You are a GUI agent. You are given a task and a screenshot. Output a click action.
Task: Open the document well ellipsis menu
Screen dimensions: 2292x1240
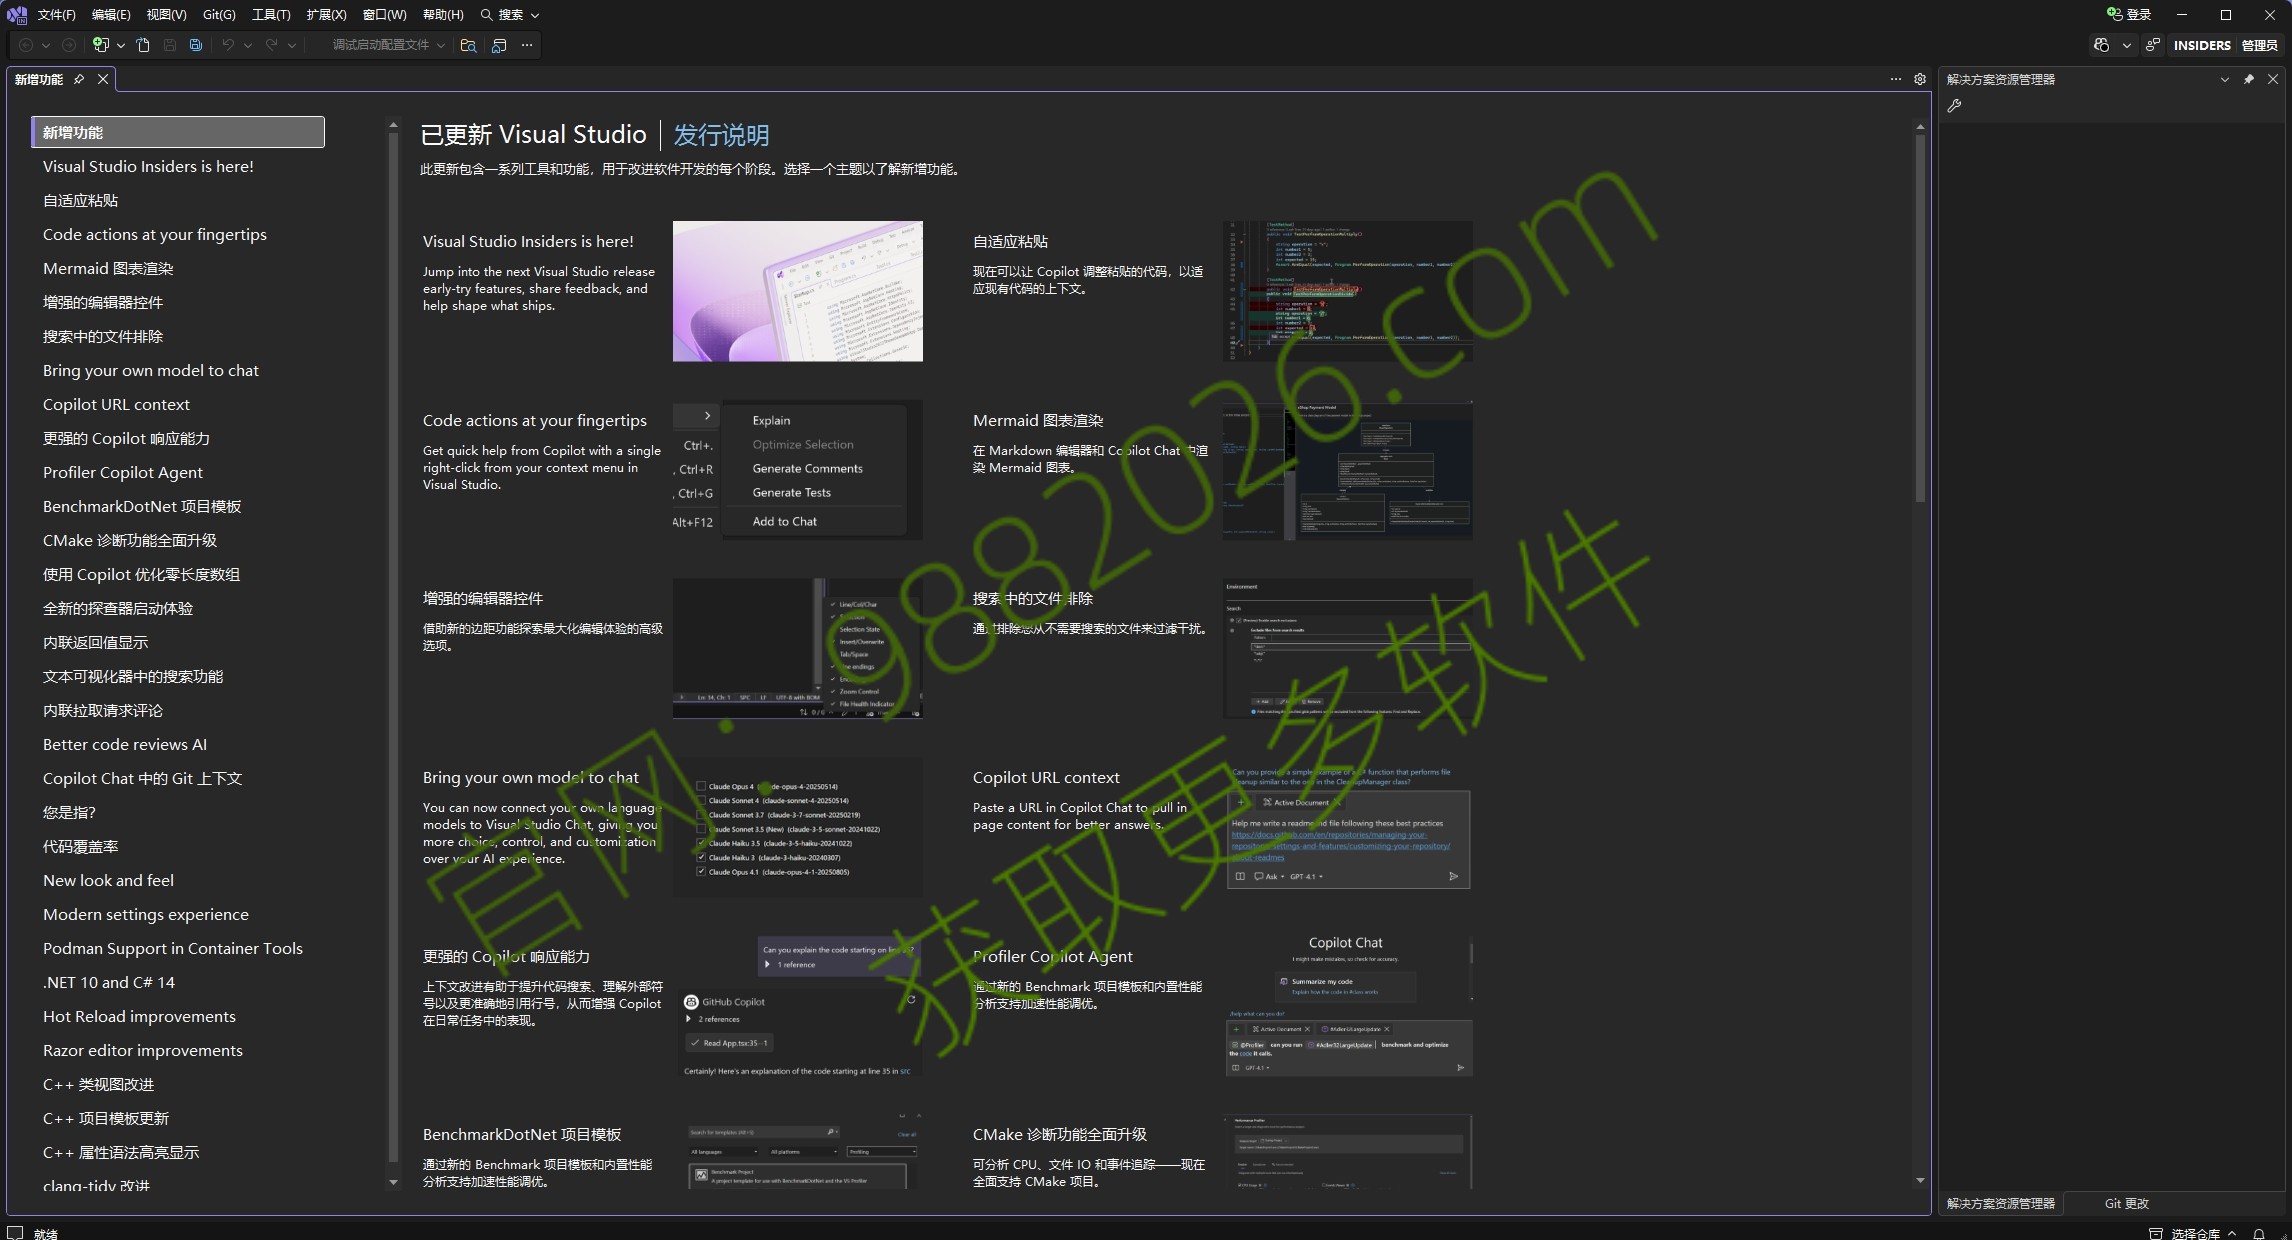(x=1895, y=79)
